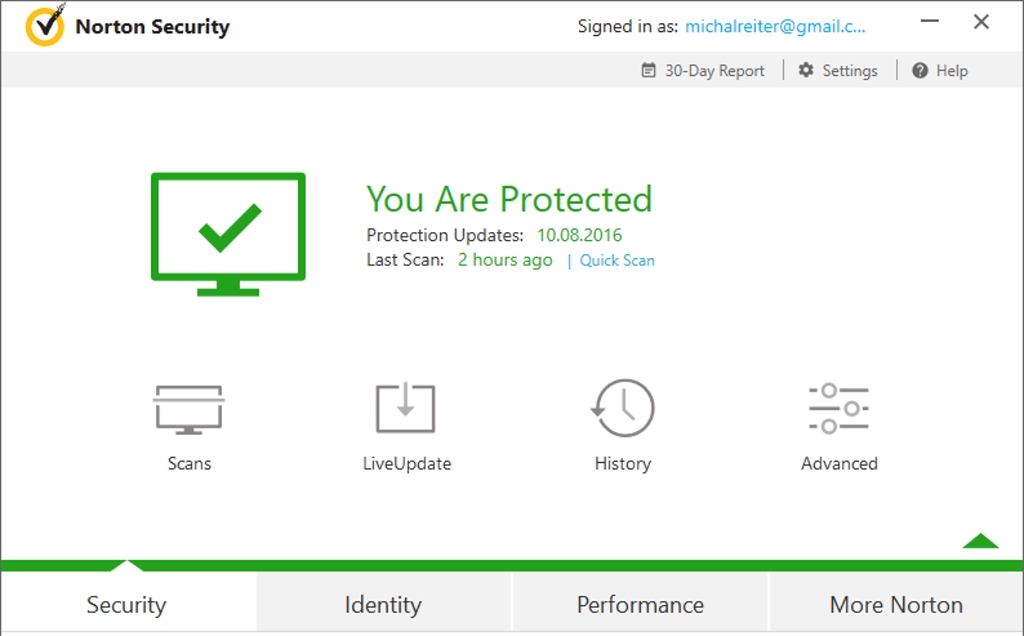Click the Norton checkmark logo
This screenshot has height=636, width=1024.
tap(45, 26)
